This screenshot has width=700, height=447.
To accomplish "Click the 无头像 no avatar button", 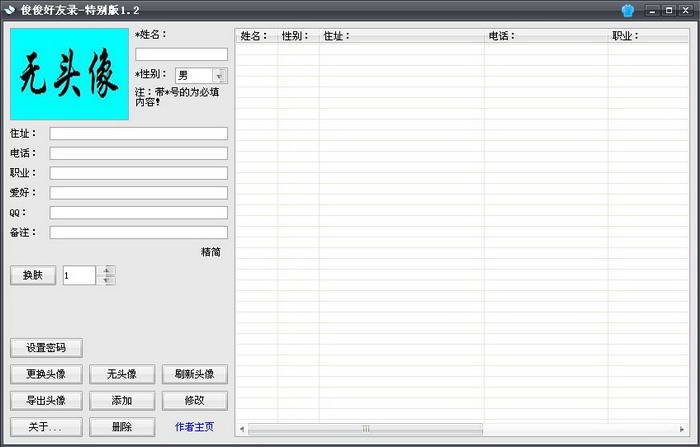I will (x=122, y=374).
